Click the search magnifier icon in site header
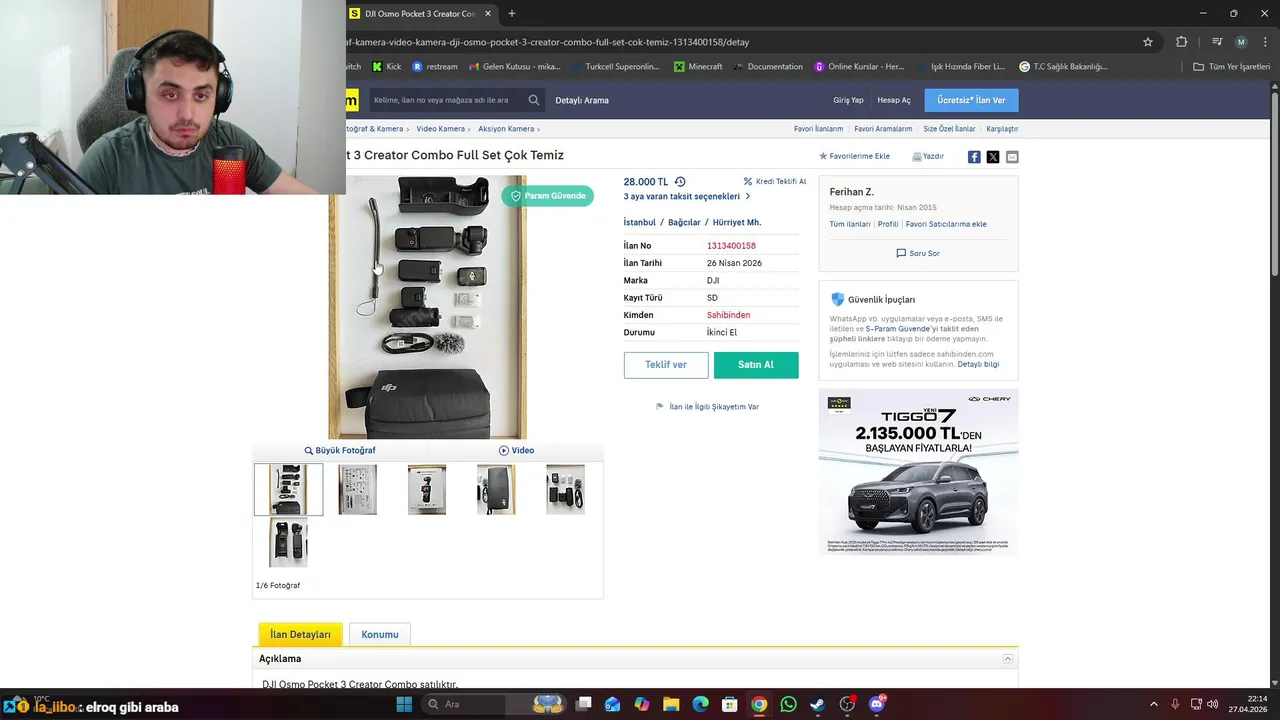 point(534,100)
